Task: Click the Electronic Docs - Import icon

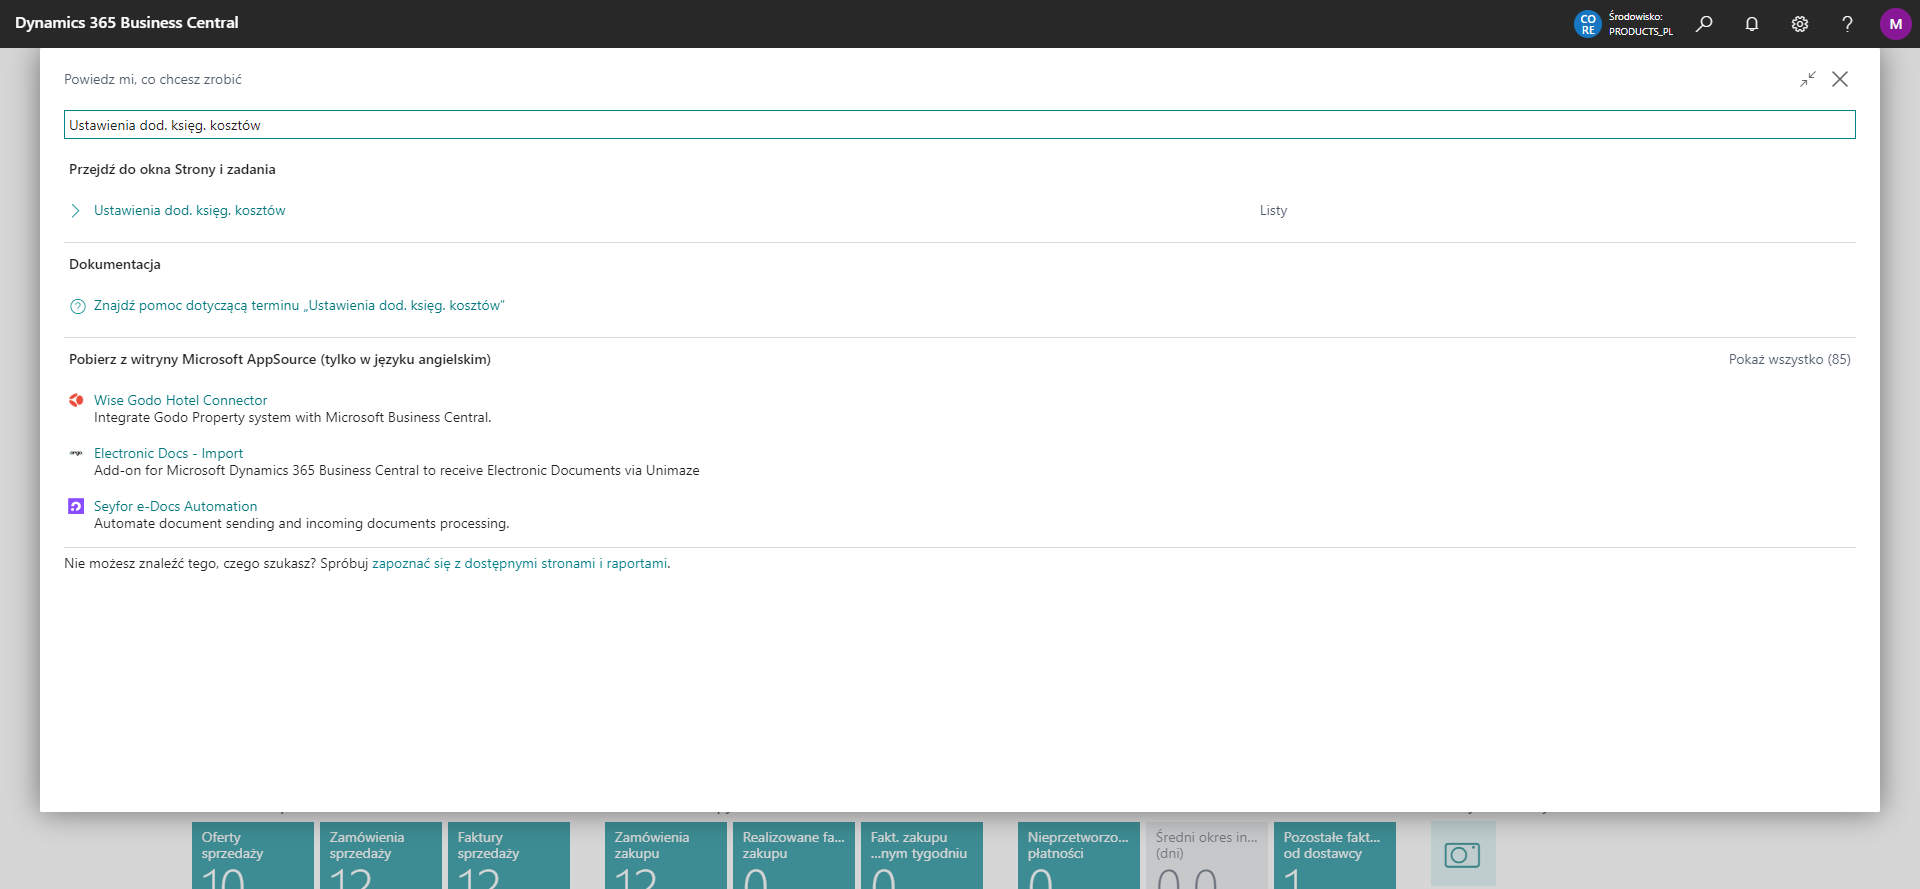Action: pyautogui.click(x=76, y=453)
